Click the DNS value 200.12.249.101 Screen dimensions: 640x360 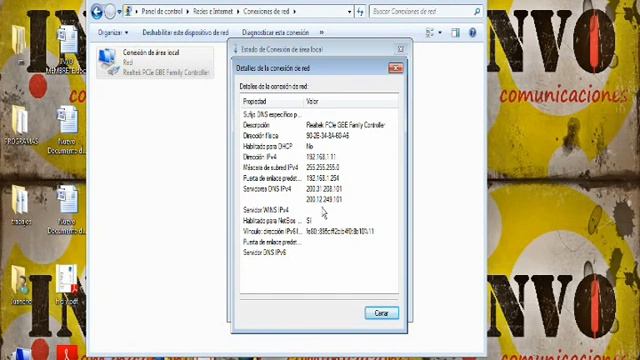(324, 200)
